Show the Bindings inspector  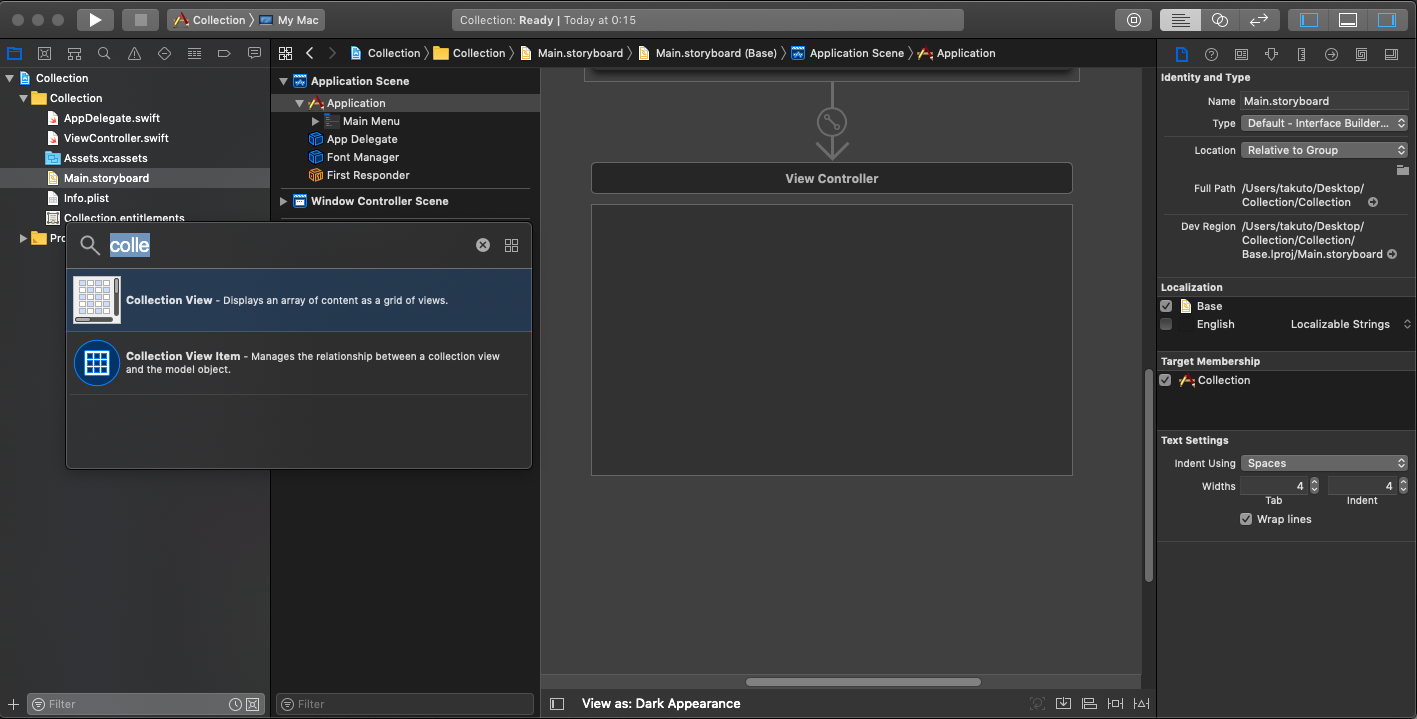1361,54
